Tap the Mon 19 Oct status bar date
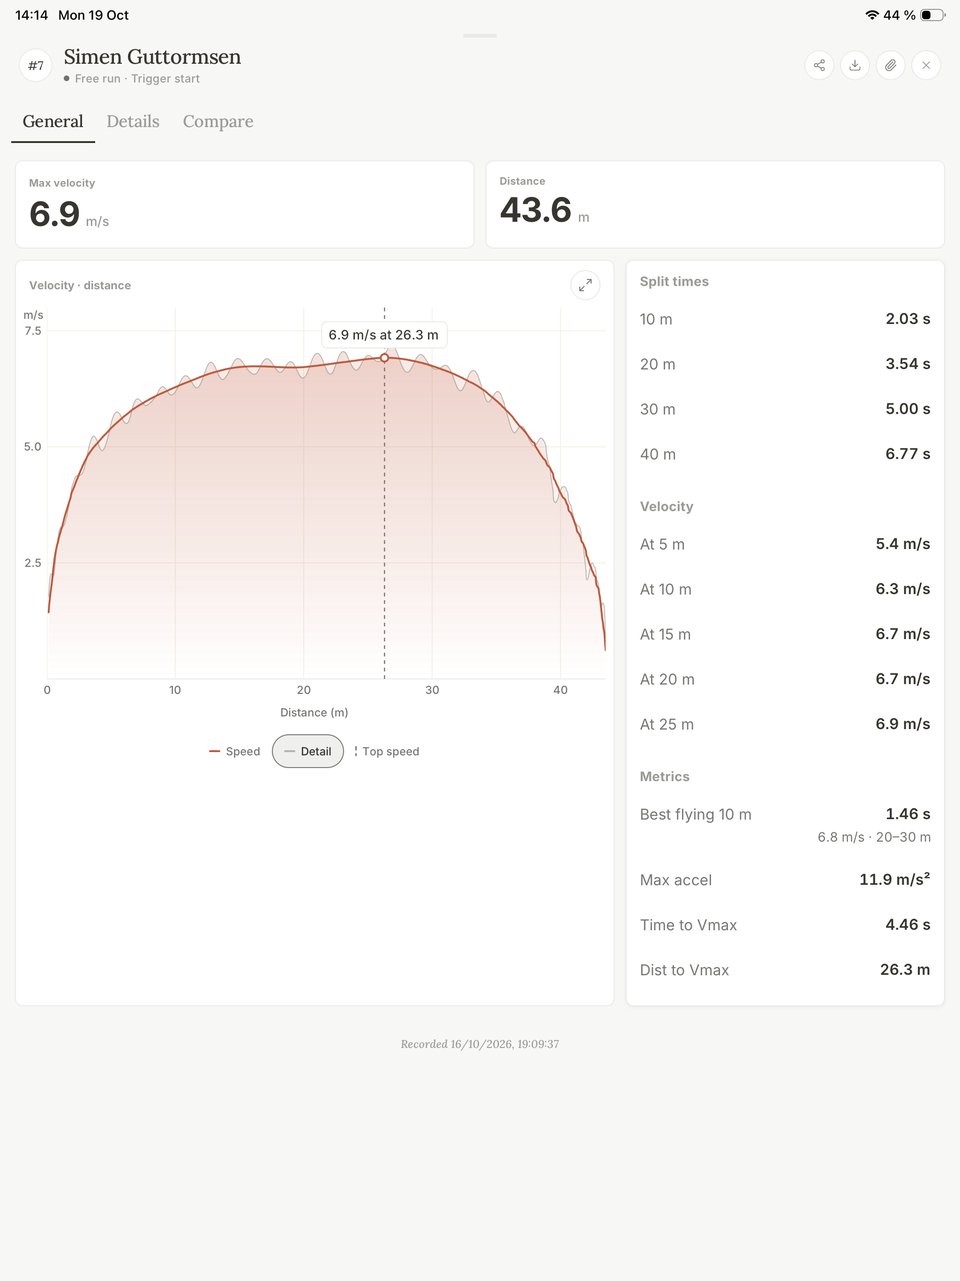The height and width of the screenshot is (1281, 960). point(93,15)
